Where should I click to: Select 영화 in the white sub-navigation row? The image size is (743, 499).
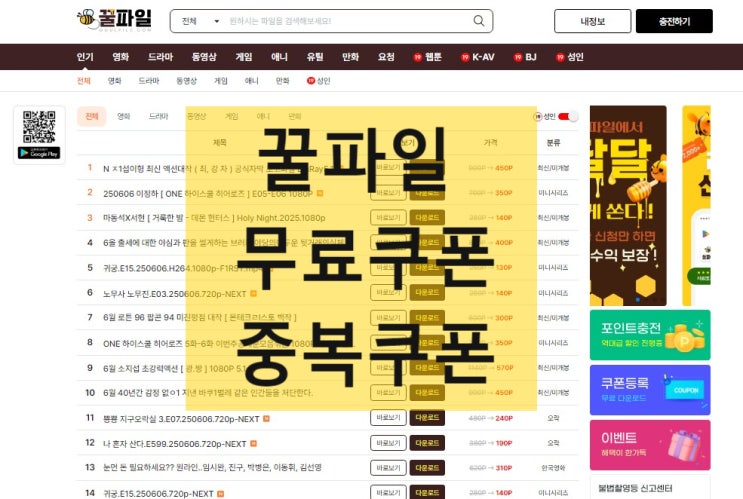[115, 81]
